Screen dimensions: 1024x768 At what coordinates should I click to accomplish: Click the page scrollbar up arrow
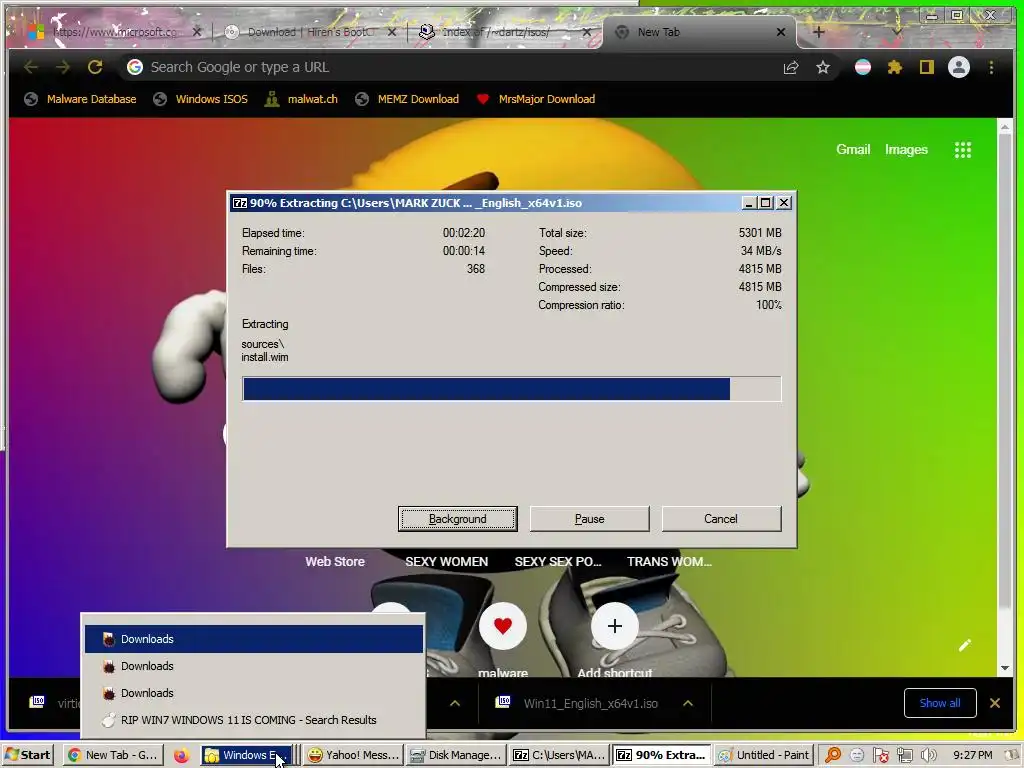tap(1004, 127)
